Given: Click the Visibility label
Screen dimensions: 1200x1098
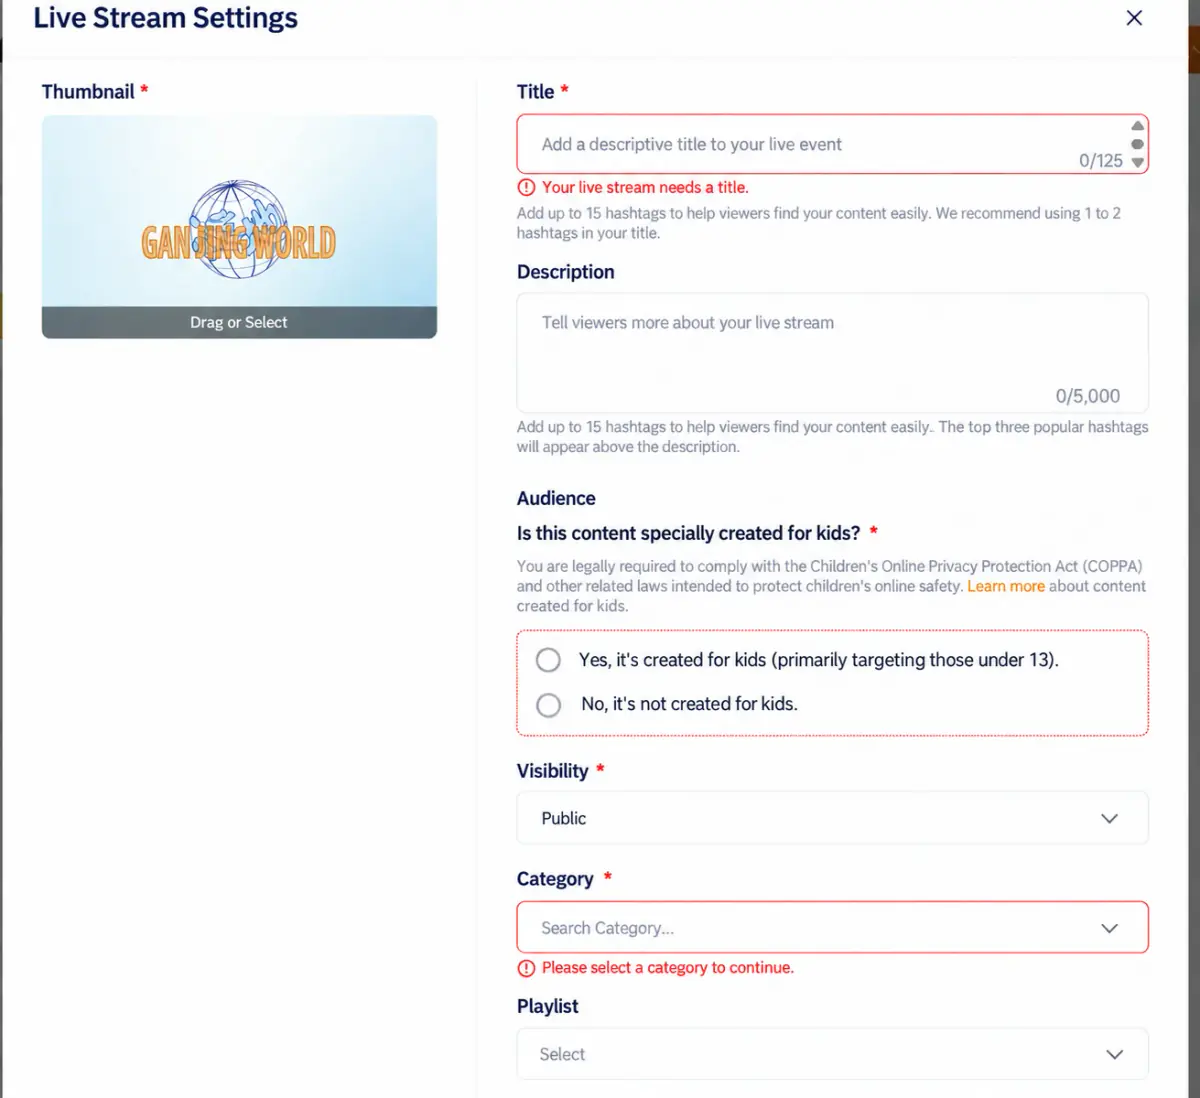Looking at the screenshot, I should coord(552,771).
